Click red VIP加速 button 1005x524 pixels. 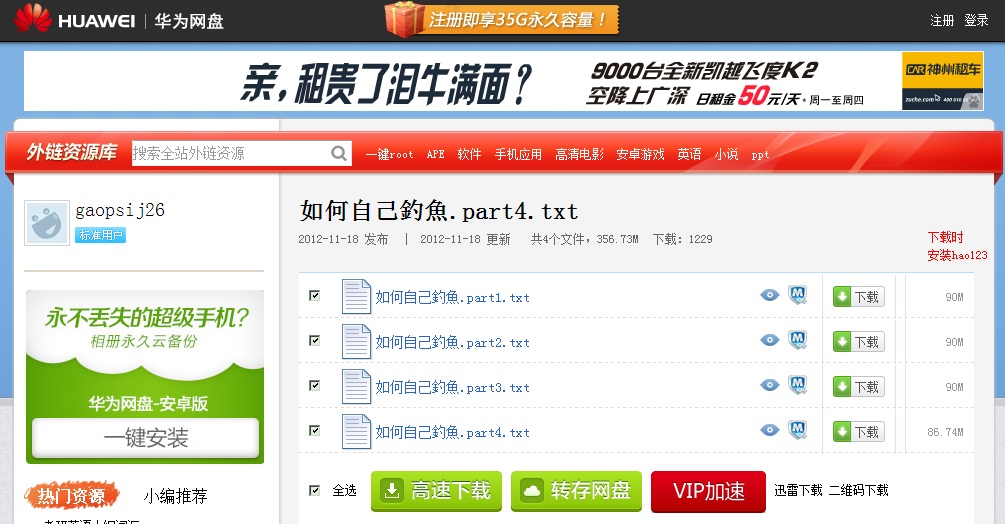coord(708,491)
